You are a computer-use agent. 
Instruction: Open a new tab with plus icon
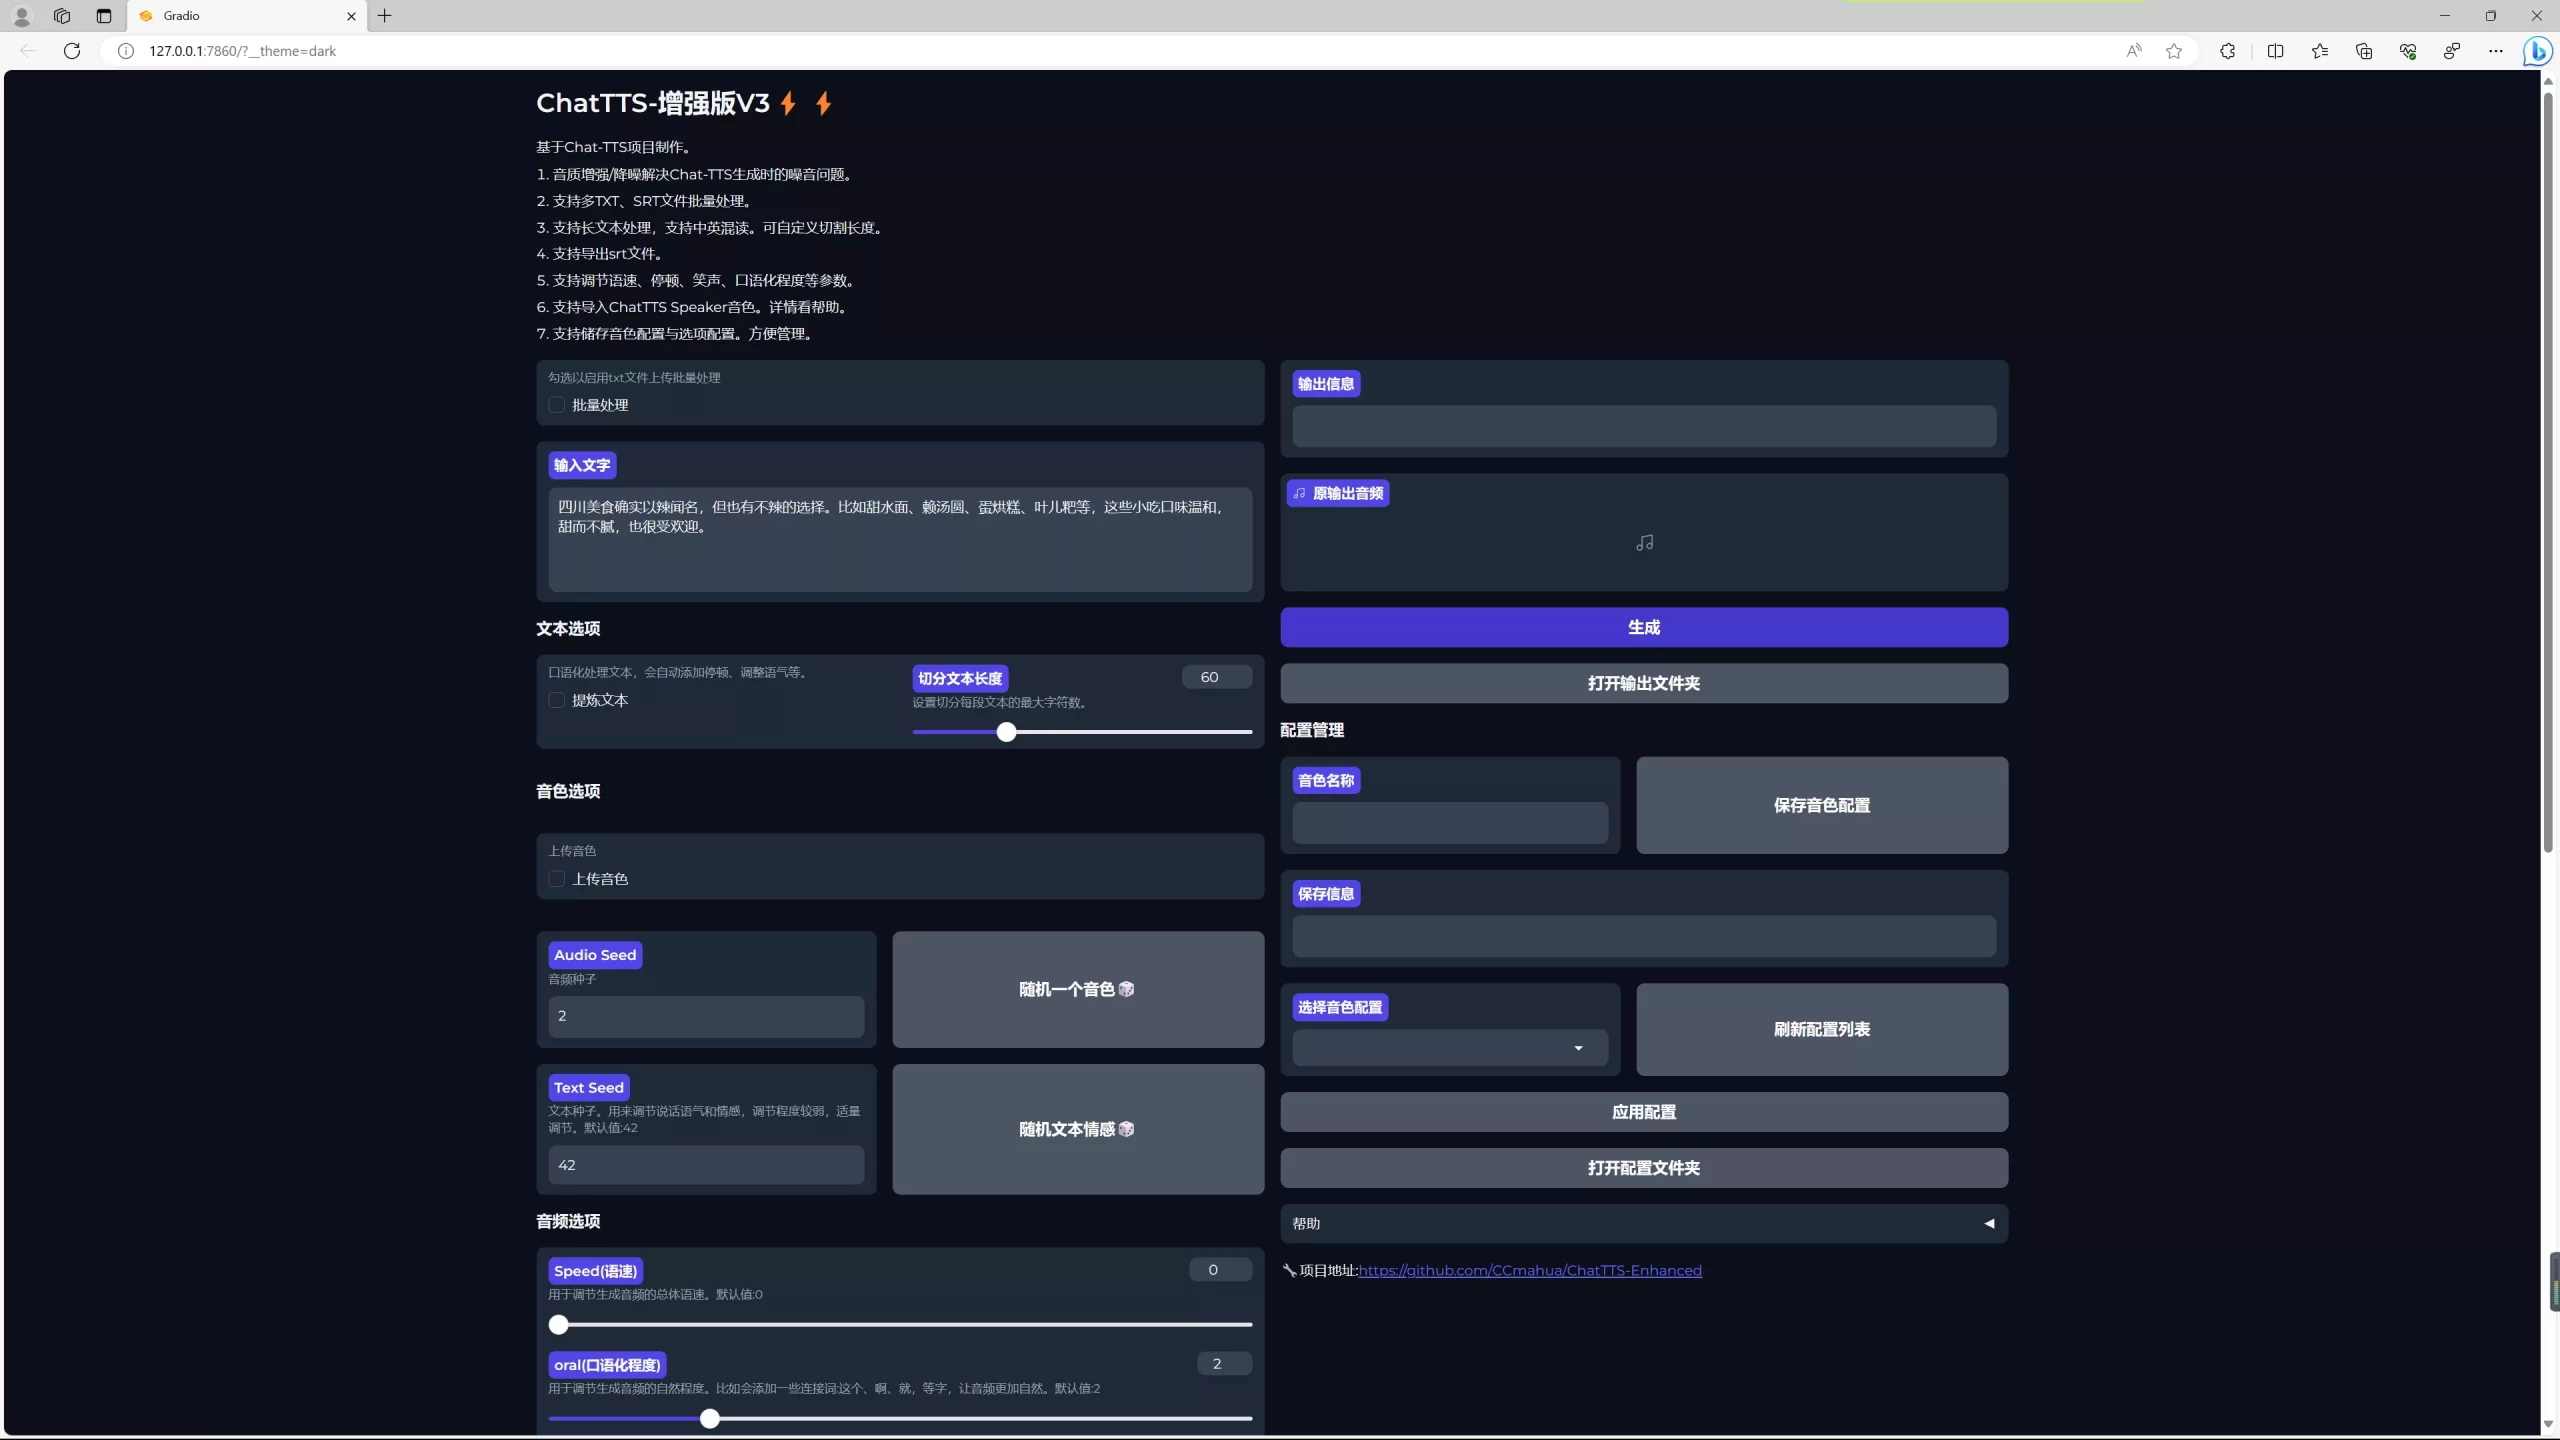[384, 16]
